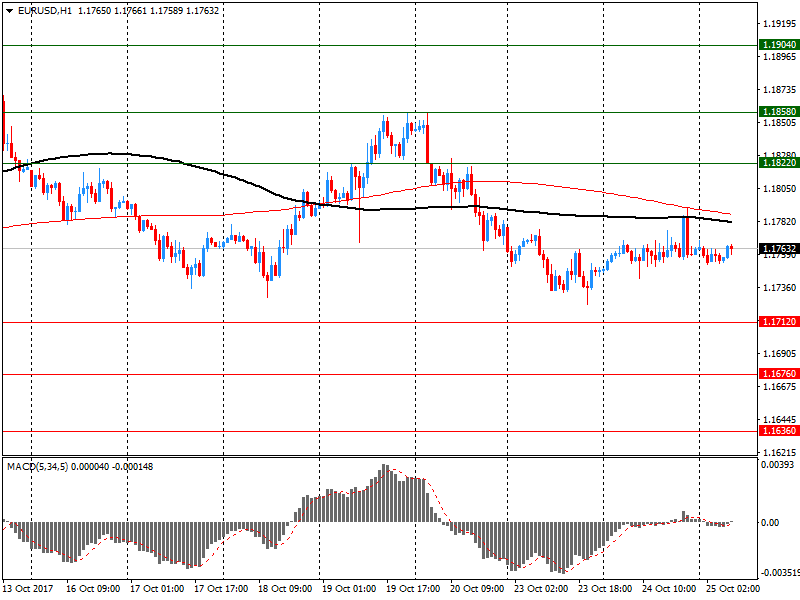Click the 23 Oct 18:00 time axis label
800x600 pixels.
[605, 589]
